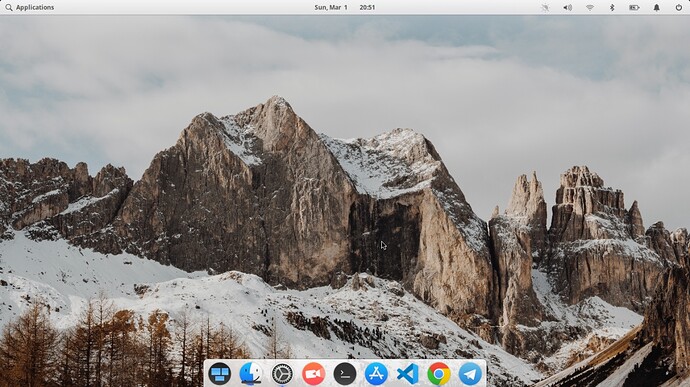Launch the red video camera app

(313, 374)
